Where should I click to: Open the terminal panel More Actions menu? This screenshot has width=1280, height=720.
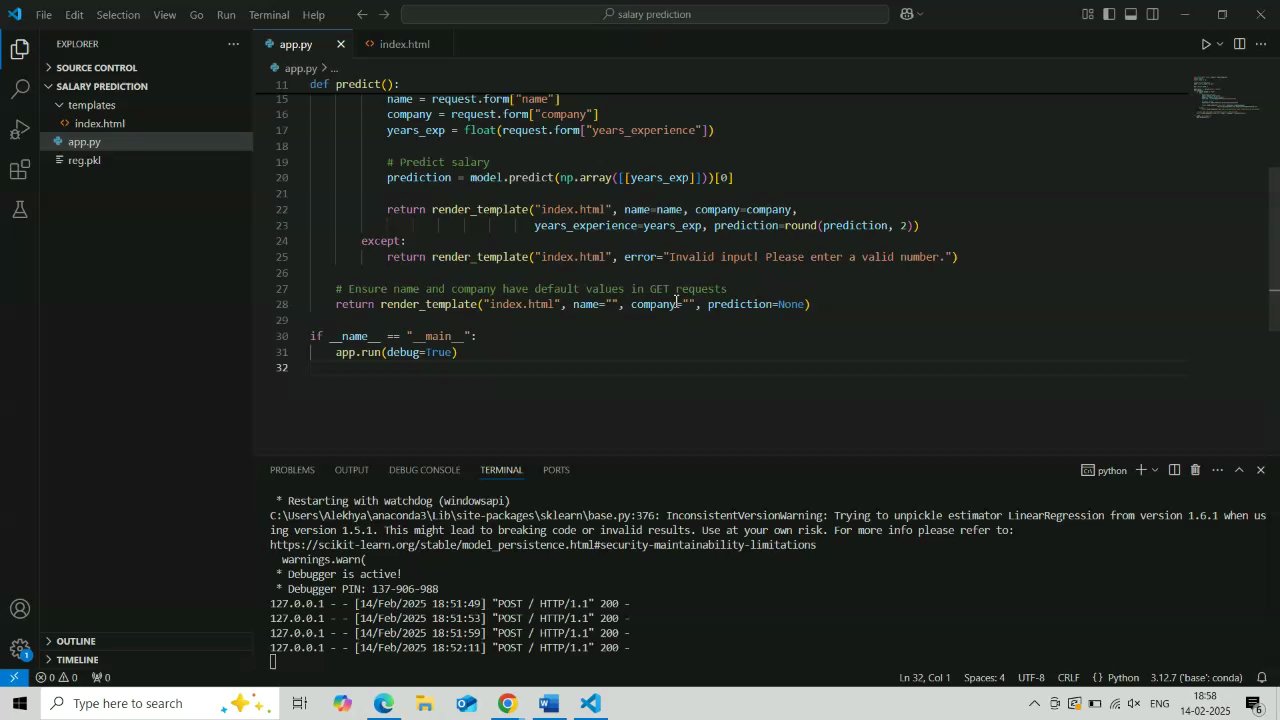1217,470
